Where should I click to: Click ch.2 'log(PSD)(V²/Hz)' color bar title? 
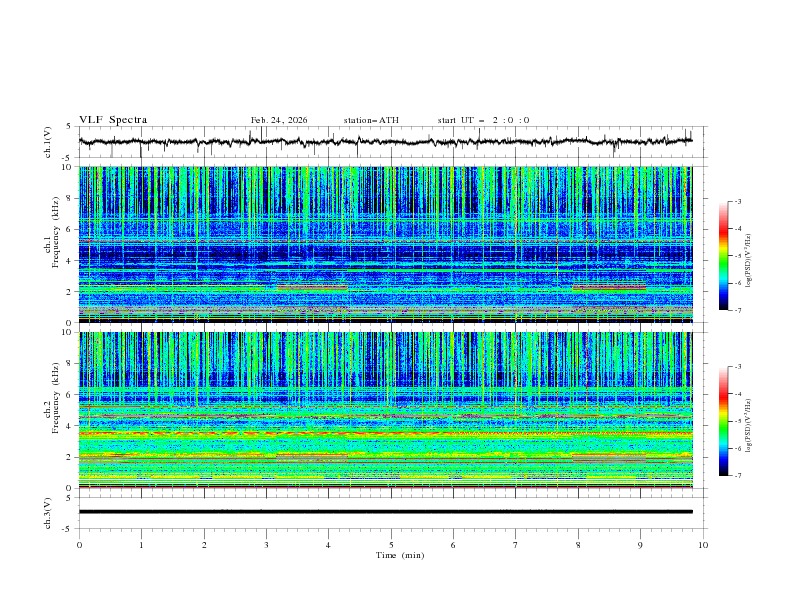click(749, 426)
